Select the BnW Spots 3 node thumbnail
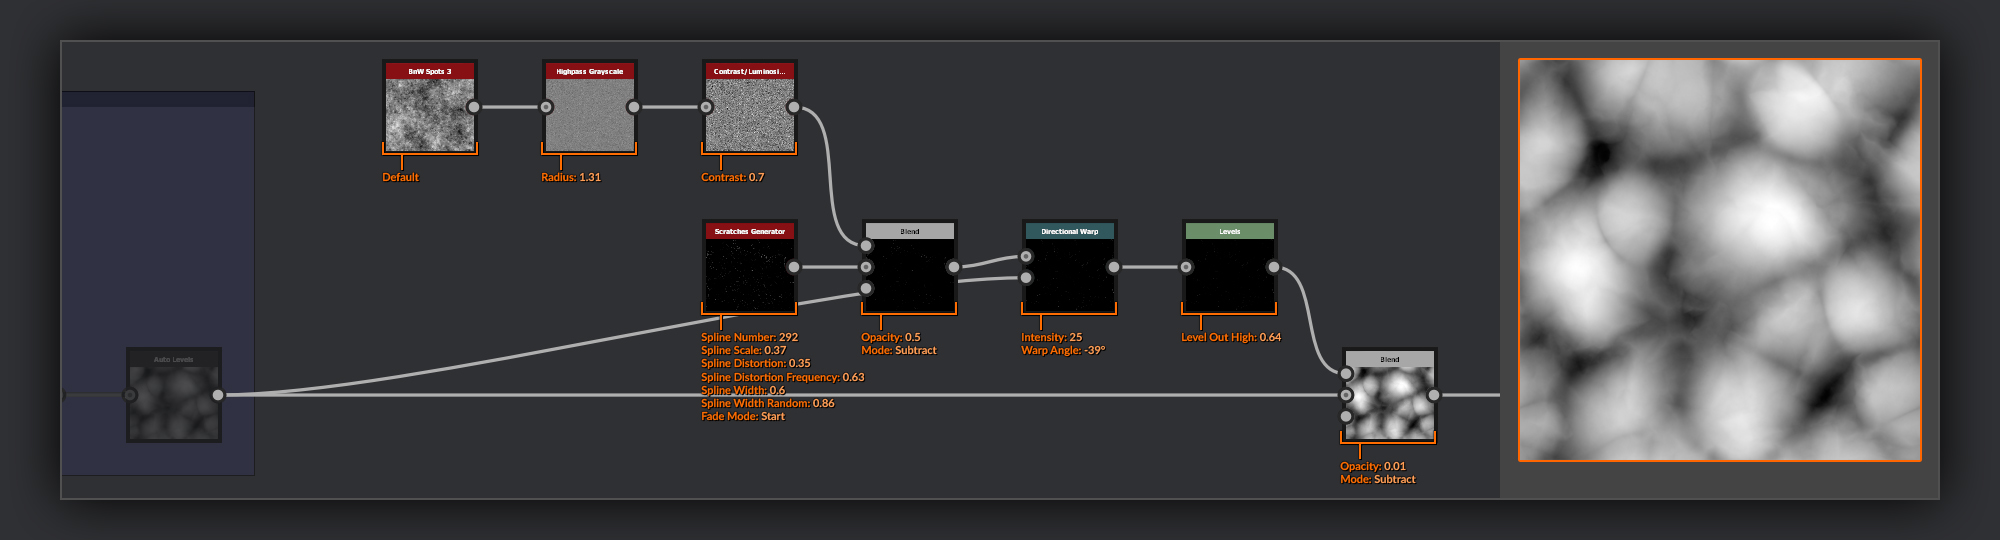The width and height of the screenshot is (2000, 540). pos(430,115)
